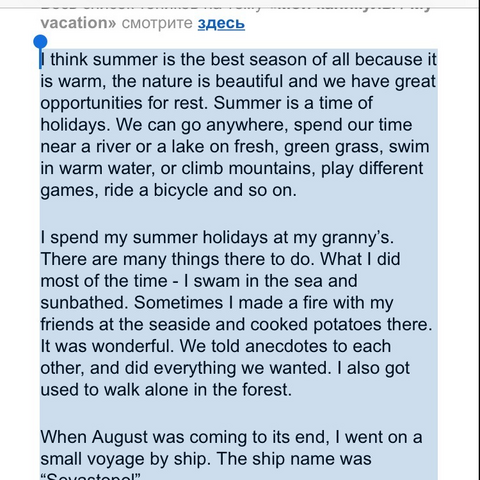The height and width of the screenshot is (480, 480).
Task: Click the word potatoes
Action: click(347, 325)
